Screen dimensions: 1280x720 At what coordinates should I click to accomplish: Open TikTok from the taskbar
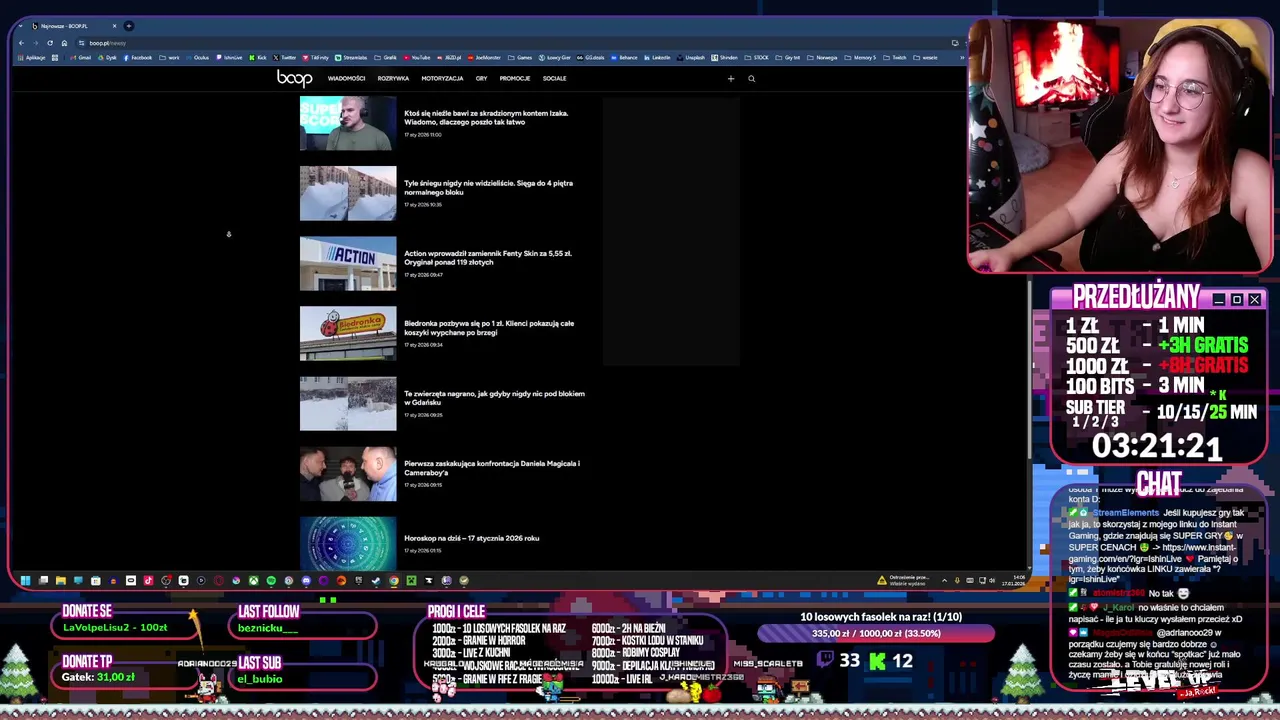coord(148,580)
